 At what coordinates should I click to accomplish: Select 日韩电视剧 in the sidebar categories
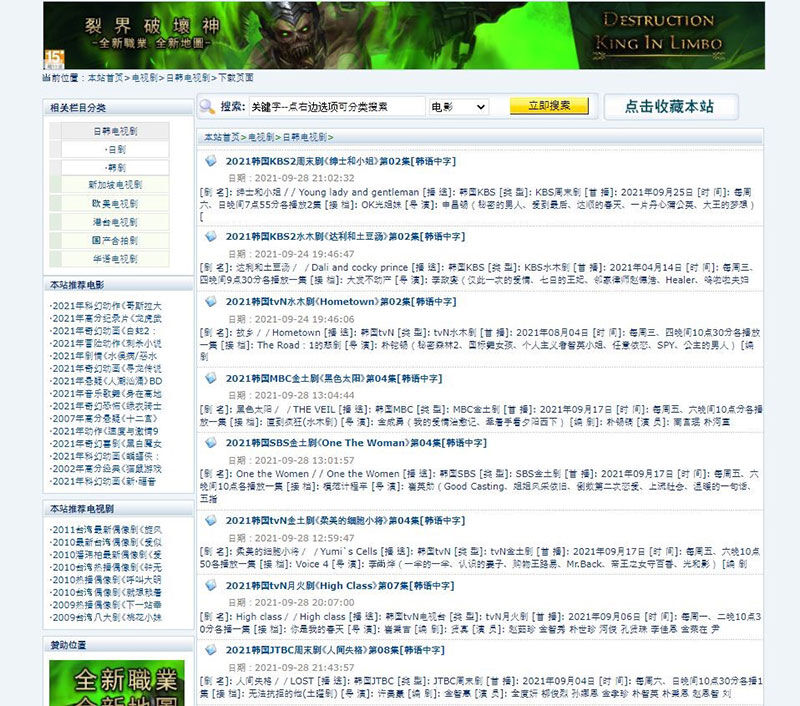coord(114,130)
